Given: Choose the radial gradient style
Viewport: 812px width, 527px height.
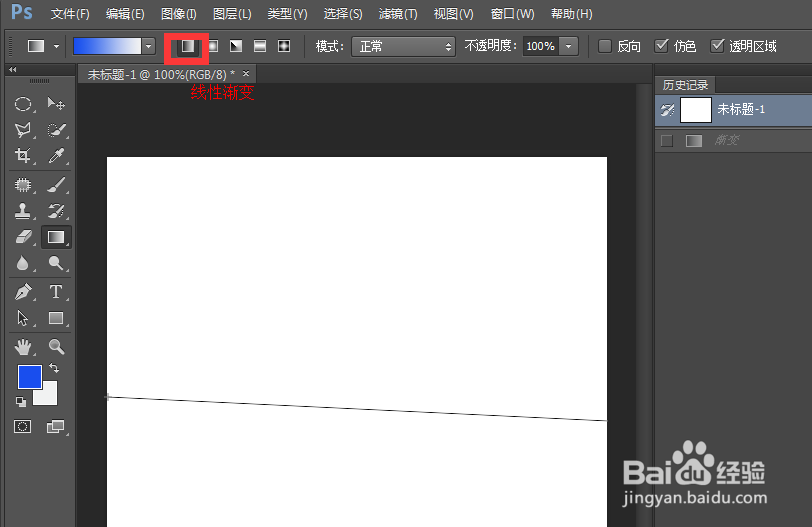Looking at the screenshot, I should tap(213, 46).
